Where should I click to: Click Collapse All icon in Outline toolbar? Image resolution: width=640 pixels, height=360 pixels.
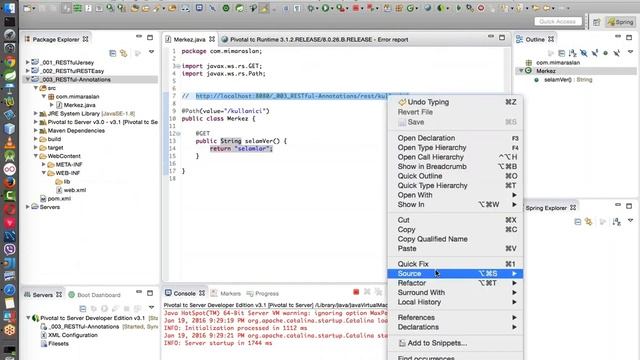[x=562, y=53]
